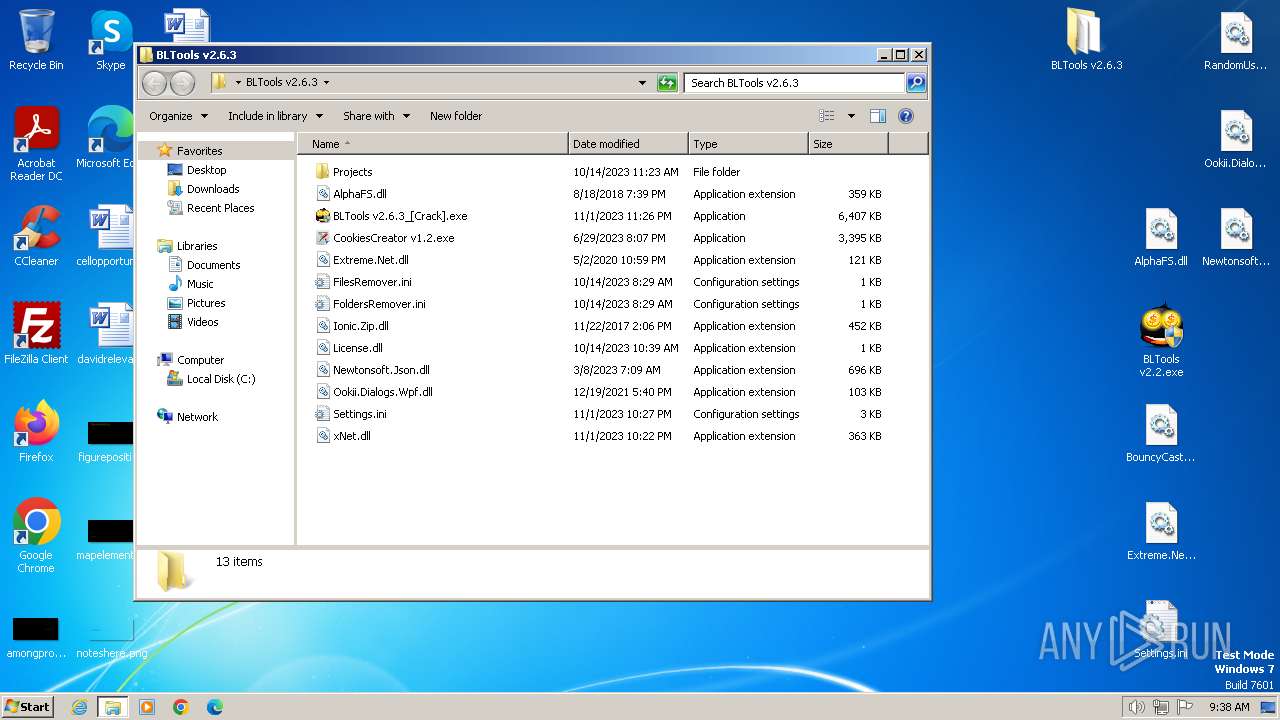Select the Music library
1280x720 pixels.
click(200, 284)
